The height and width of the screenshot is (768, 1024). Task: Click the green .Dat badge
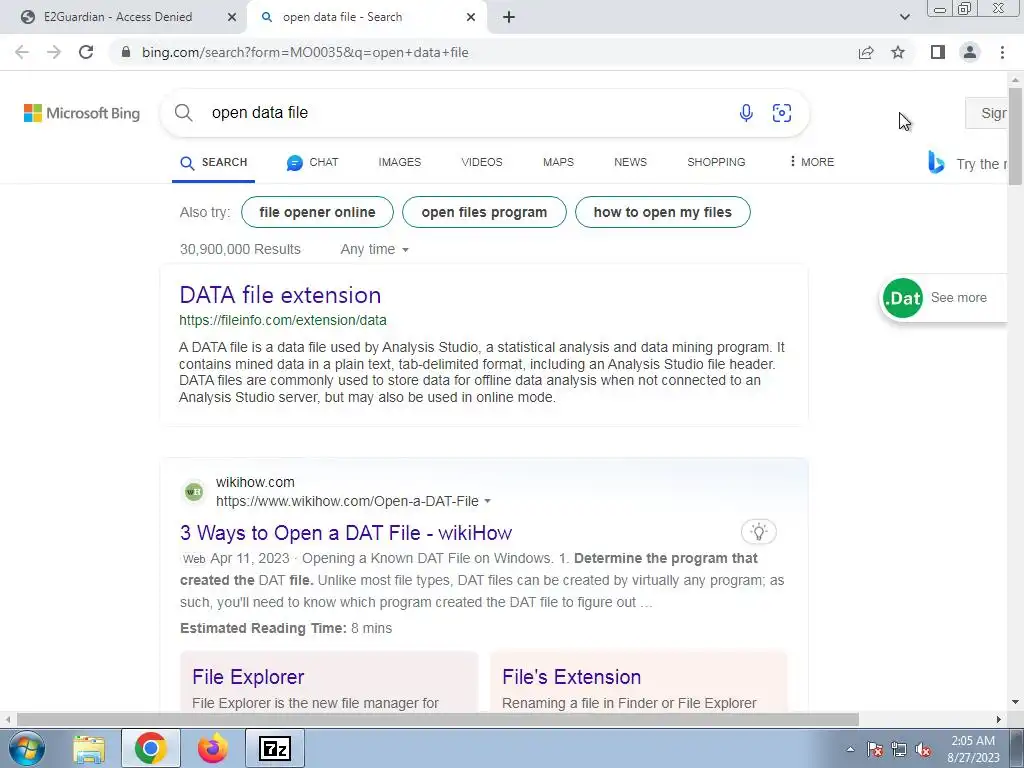(903, 298)
